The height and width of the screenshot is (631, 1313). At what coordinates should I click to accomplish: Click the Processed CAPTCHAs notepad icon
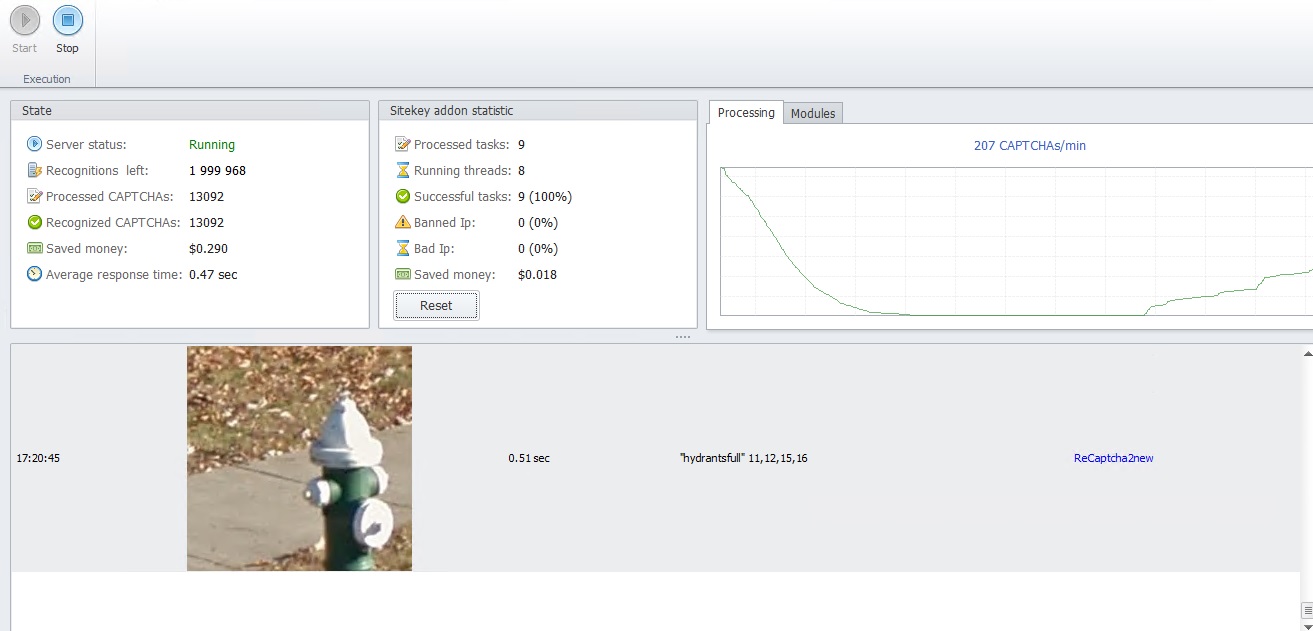[34, 196]
